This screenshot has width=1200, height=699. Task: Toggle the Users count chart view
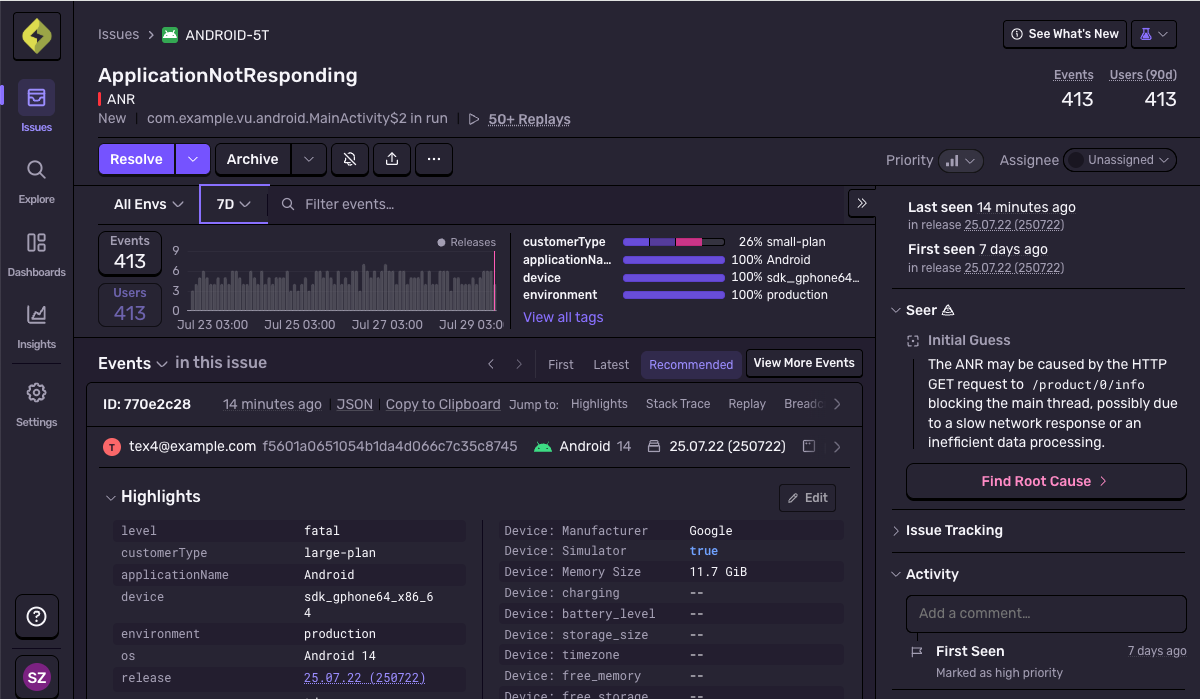(x=130, y=304)
